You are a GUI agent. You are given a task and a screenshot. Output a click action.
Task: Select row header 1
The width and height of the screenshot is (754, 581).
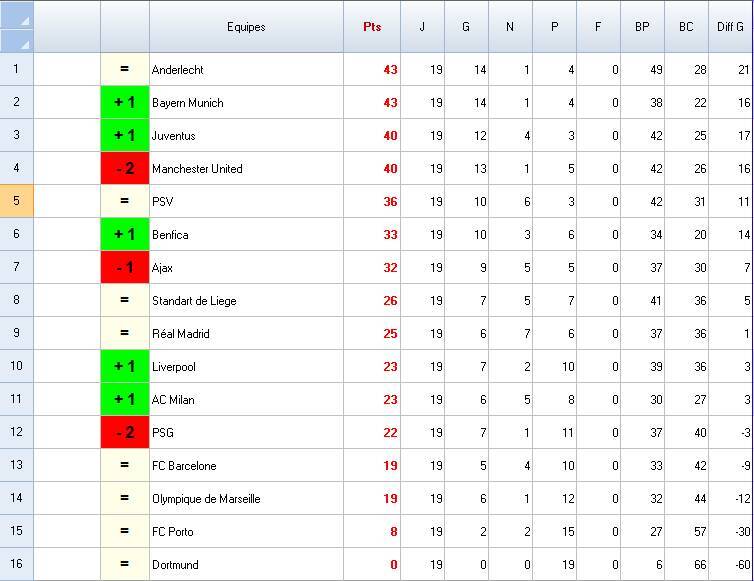(16, 69)
